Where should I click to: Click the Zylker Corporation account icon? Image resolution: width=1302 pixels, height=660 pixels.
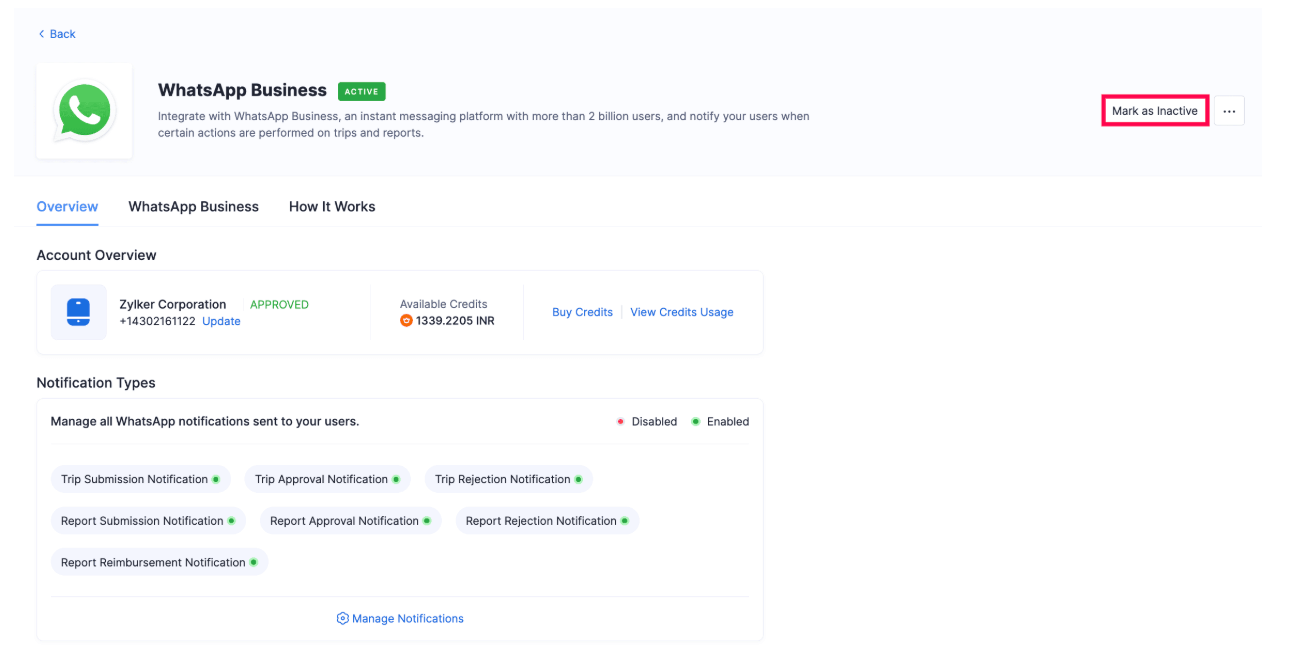[x=78, y=312]
